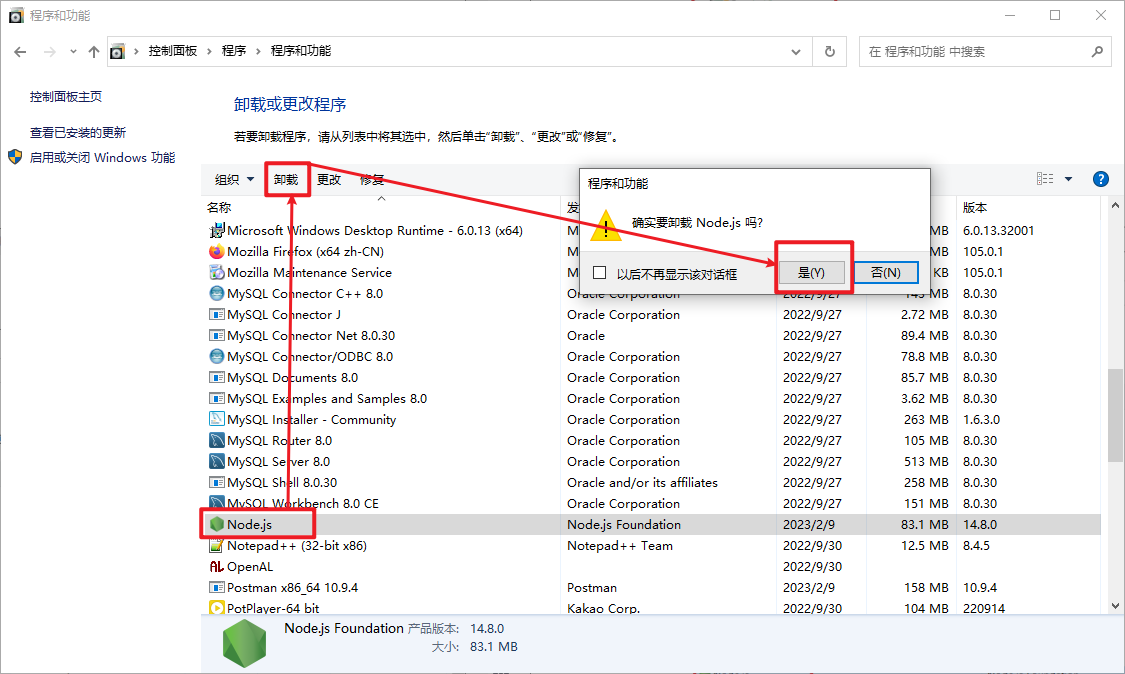Confirm uninstall with 是(Y) button
This screenshot has width=1125, height=674.
(811, 273)
